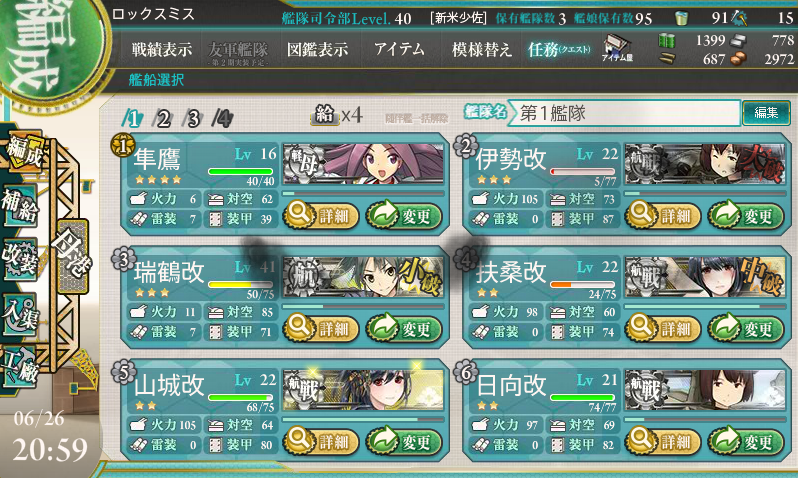The width and height of the screenshot is (798, 478).
Task: Click 変更 change for 伊勢改
Action: pyautogui.click(x=746, y=216)
